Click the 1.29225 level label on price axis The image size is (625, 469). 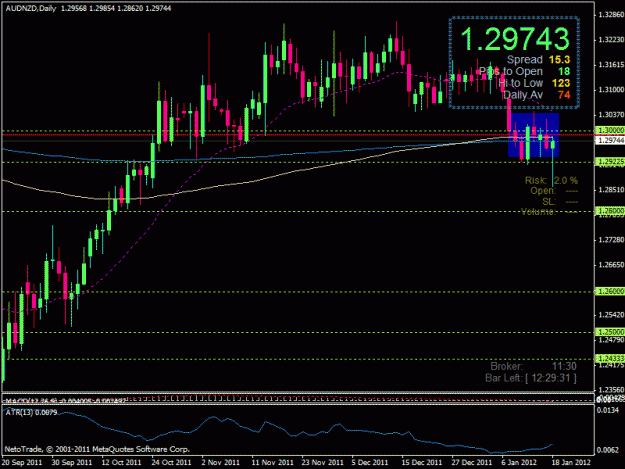pos(610,161)
